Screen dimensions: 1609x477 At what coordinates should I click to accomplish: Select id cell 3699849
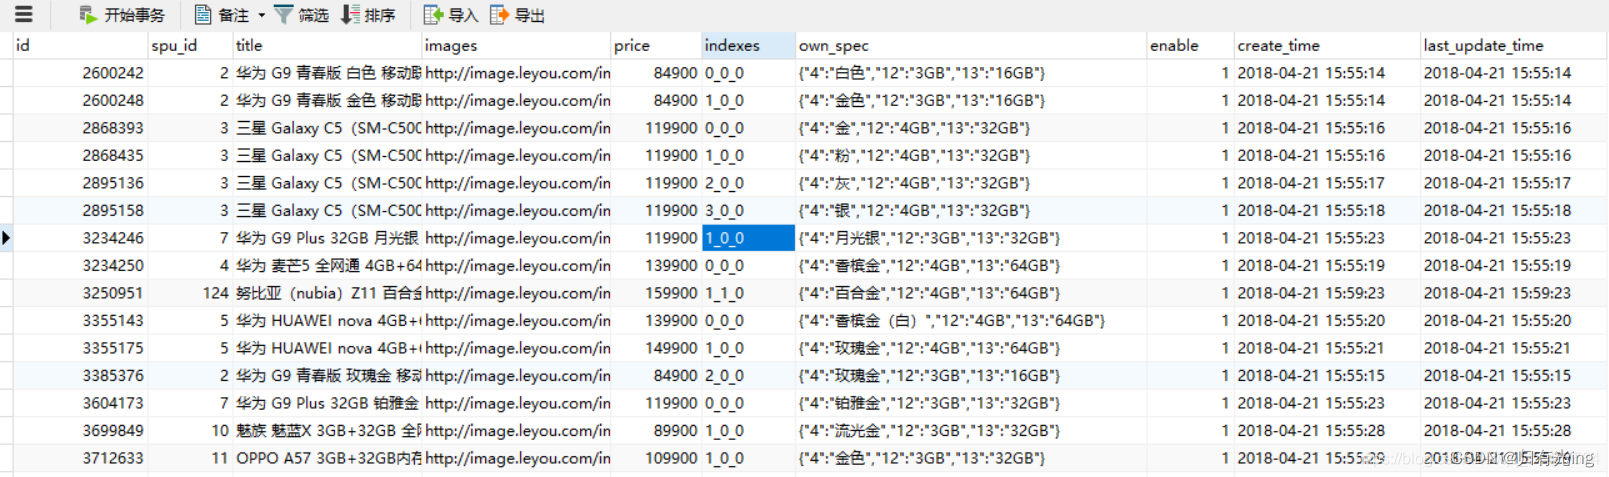[x=81, y=430]
